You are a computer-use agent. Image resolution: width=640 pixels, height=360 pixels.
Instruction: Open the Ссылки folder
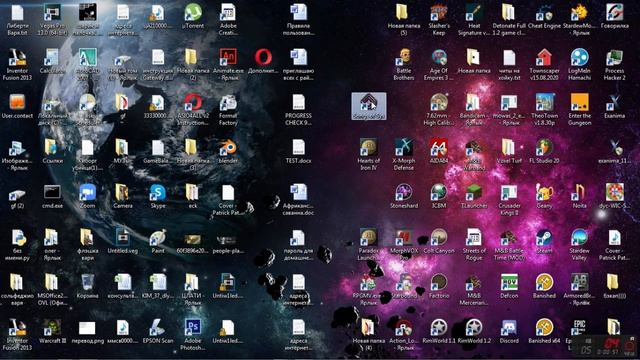pos(52,151)
